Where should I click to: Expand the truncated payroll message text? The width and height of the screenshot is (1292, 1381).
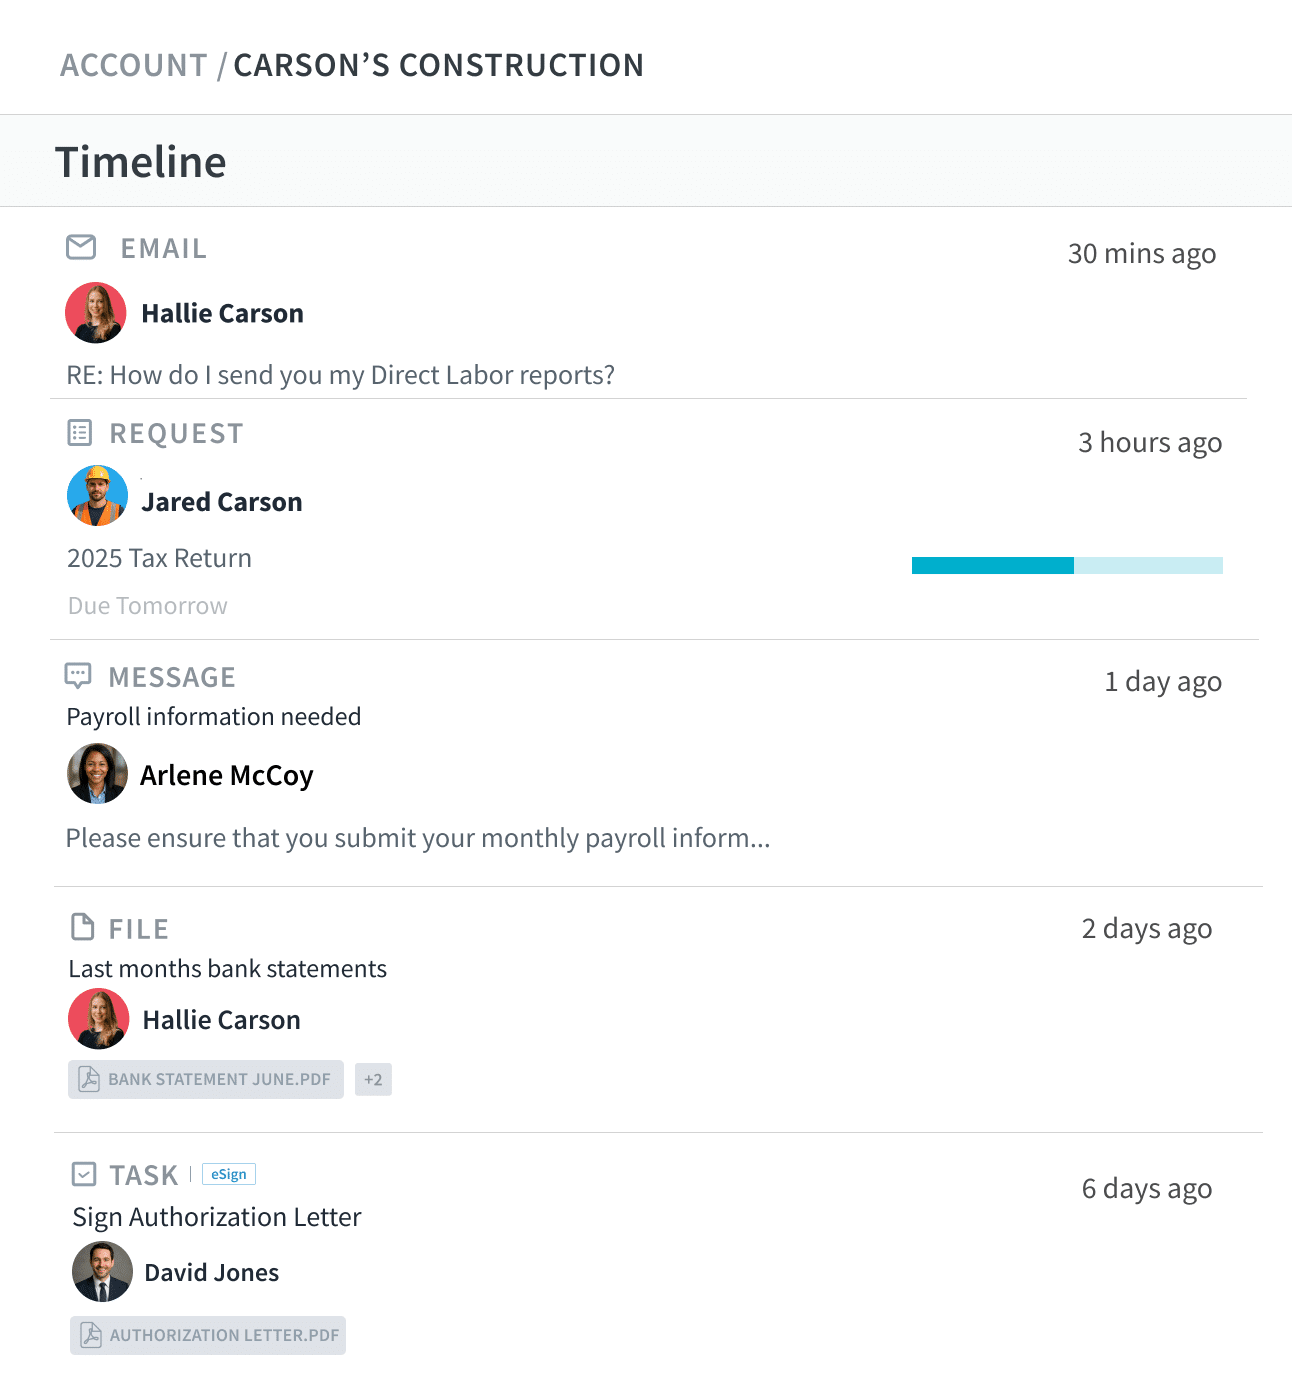click(417, 838)
